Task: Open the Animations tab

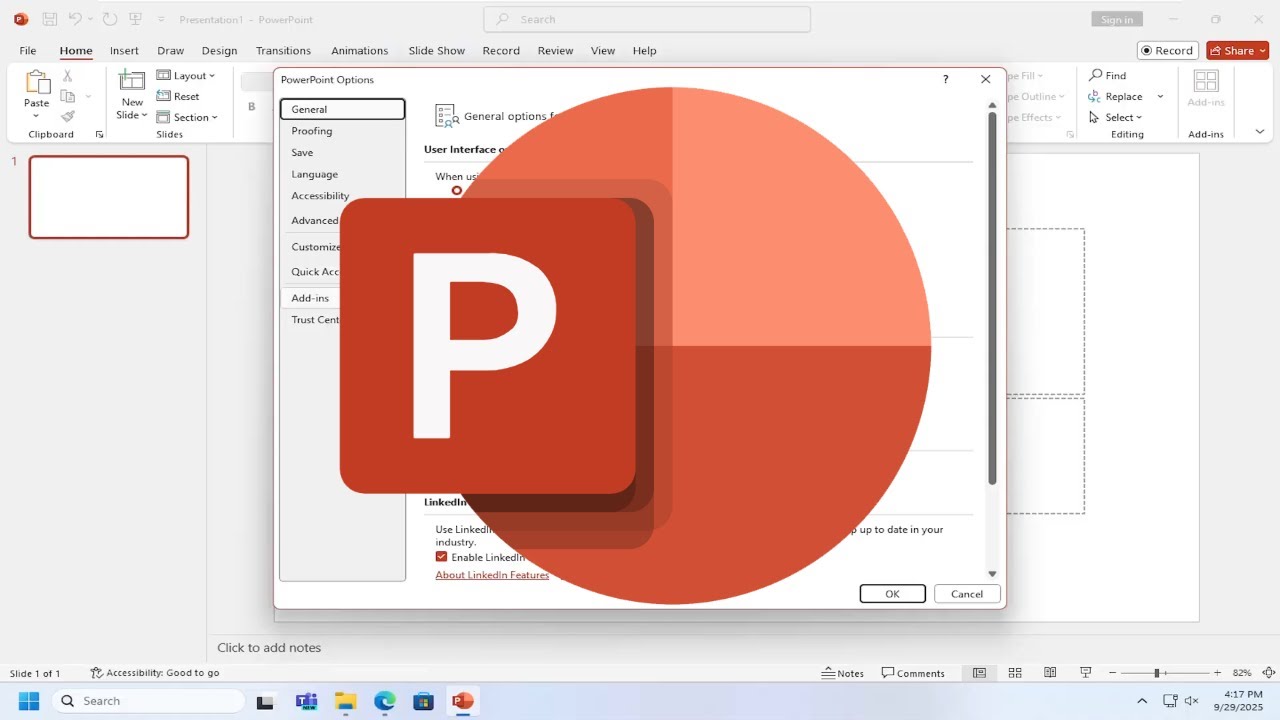Action: pos(359,50)
